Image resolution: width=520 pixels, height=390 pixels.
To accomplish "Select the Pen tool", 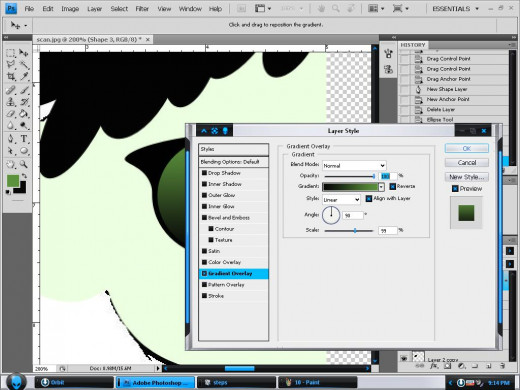I will click(x=11, y=139).
